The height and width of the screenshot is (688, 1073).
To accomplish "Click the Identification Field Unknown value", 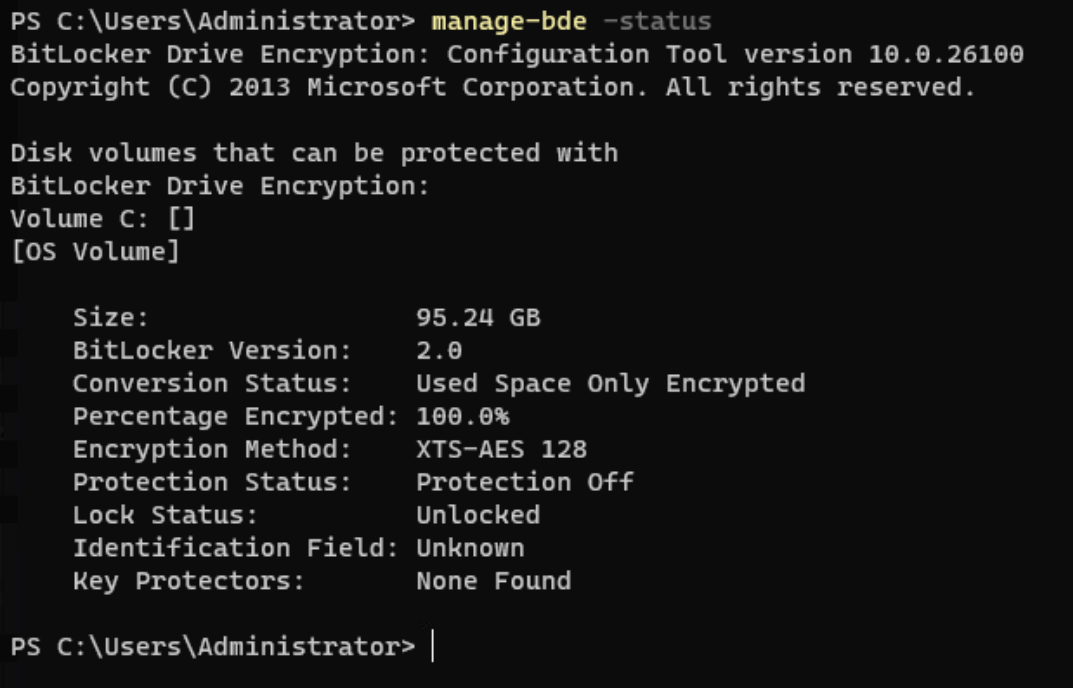I will tap(469, 548).
